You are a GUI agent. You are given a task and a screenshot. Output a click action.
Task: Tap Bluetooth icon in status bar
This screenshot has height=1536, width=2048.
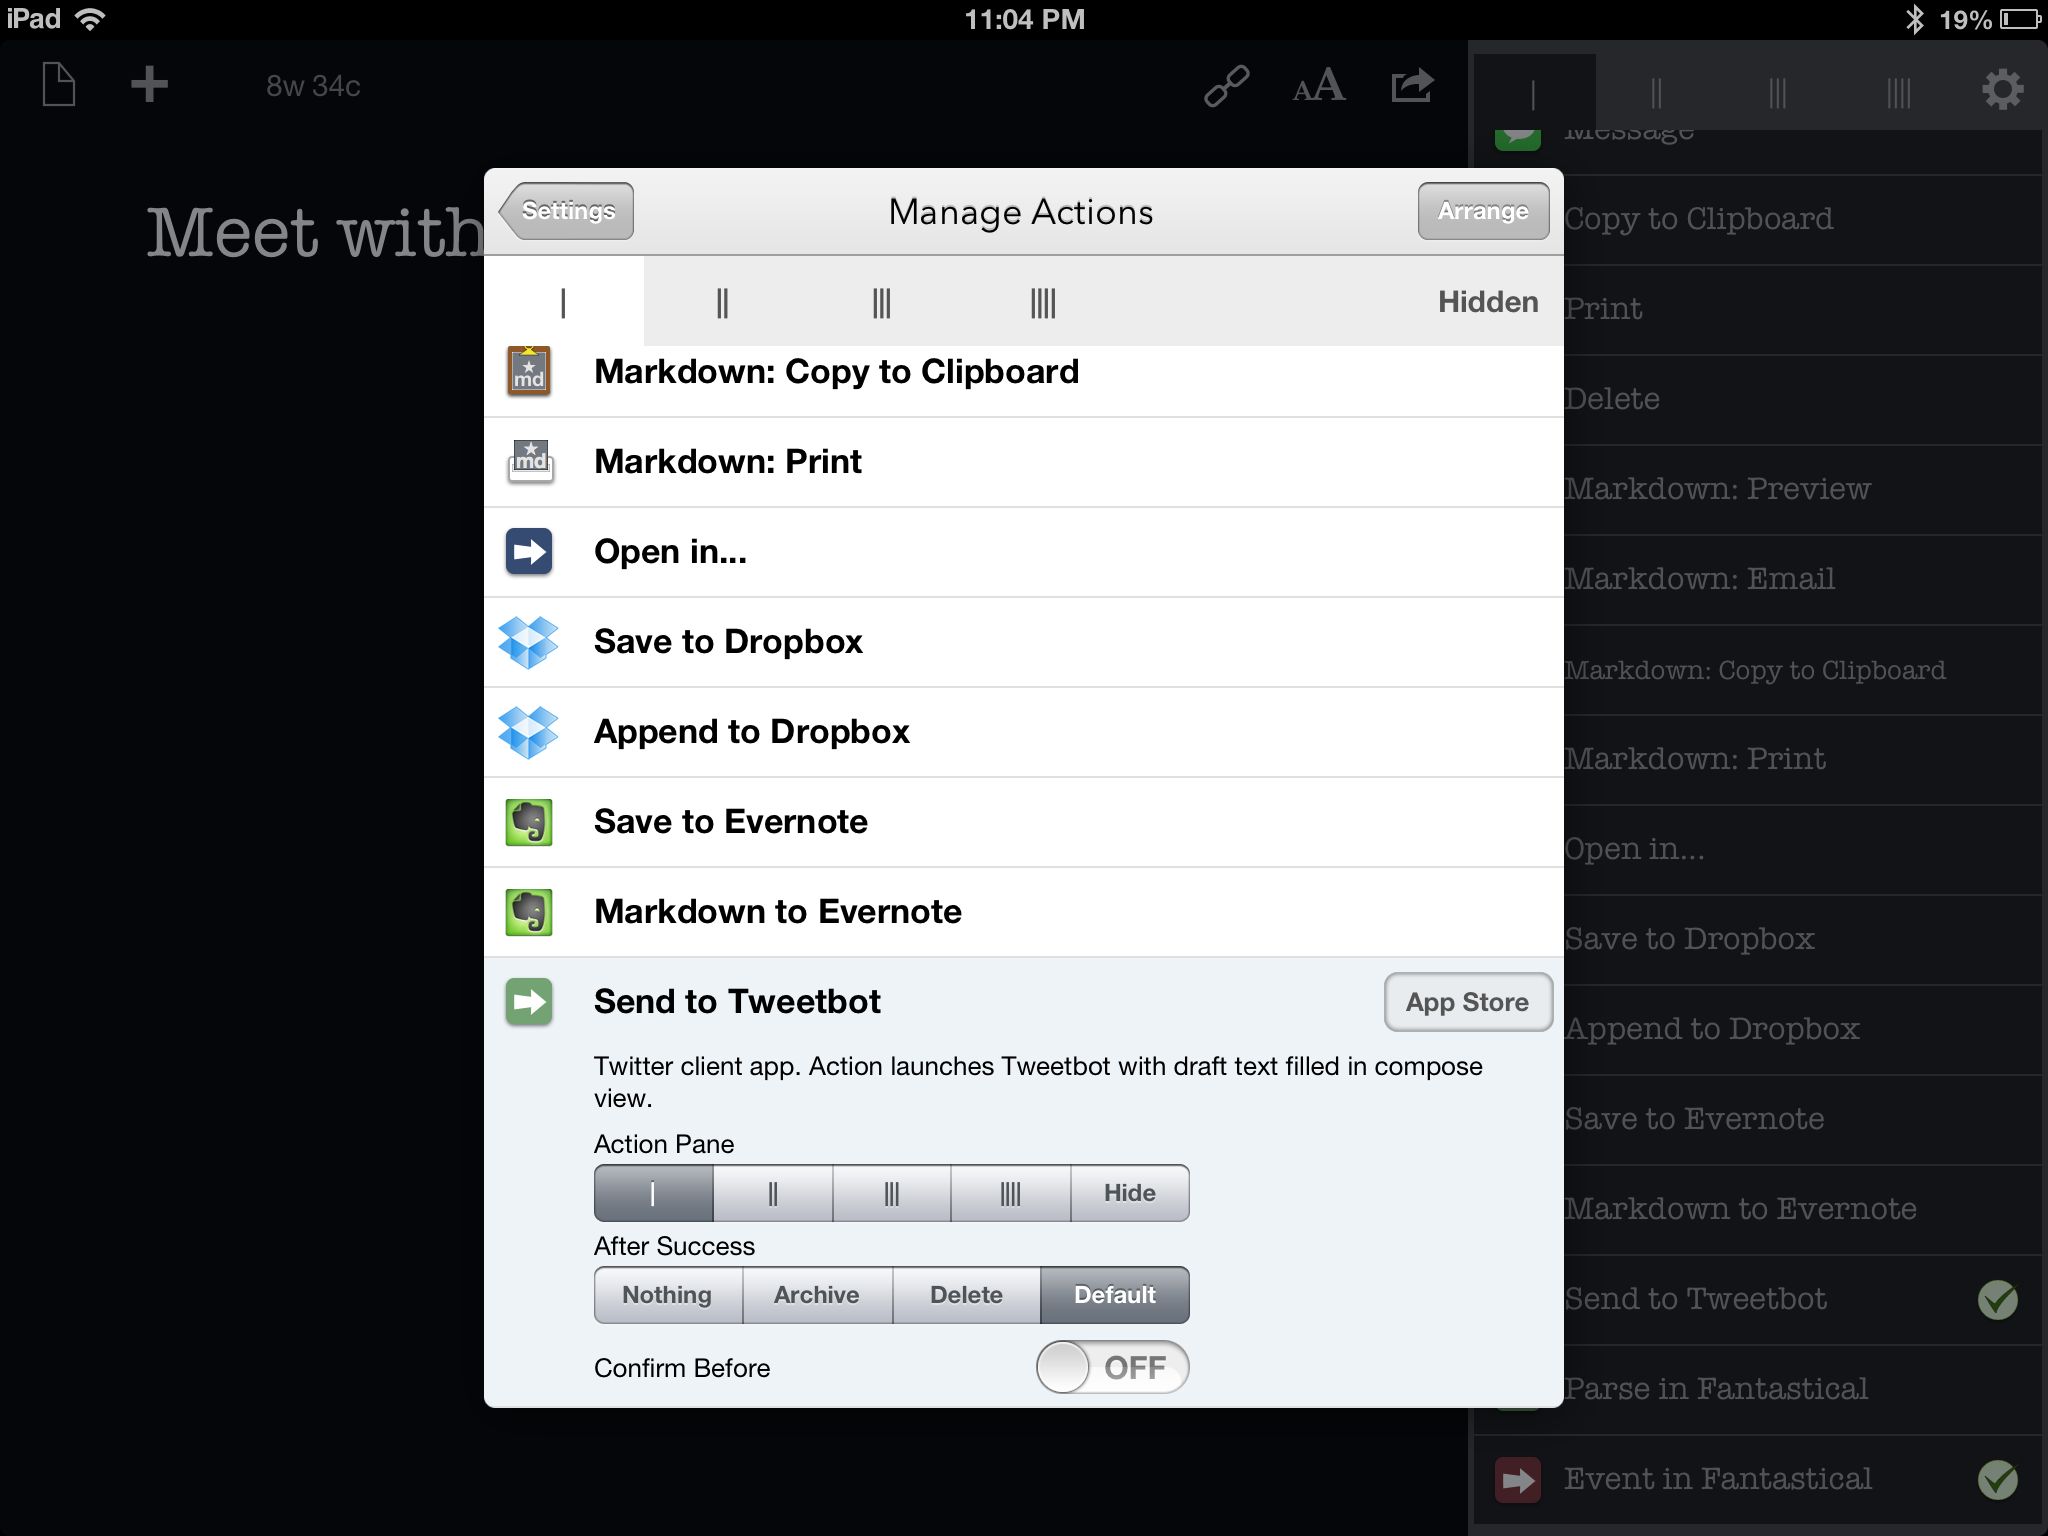(1914, 19)
